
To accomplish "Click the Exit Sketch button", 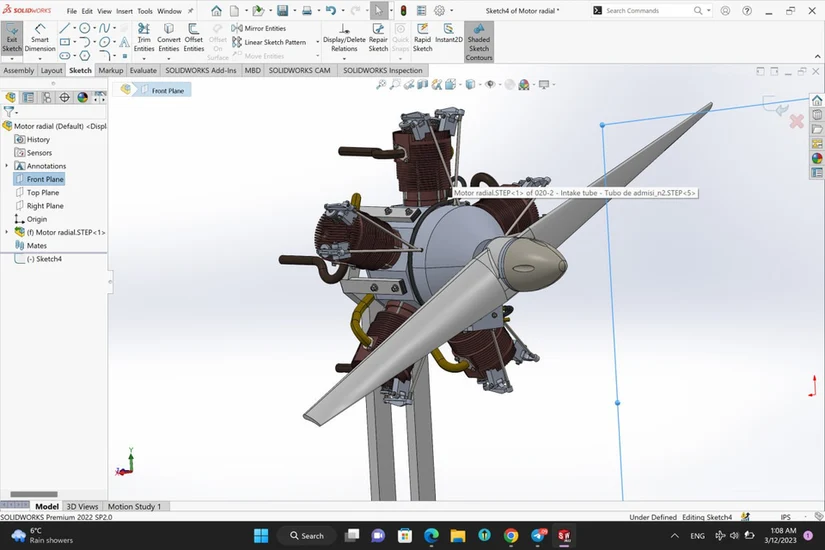I will pos(12,38).
